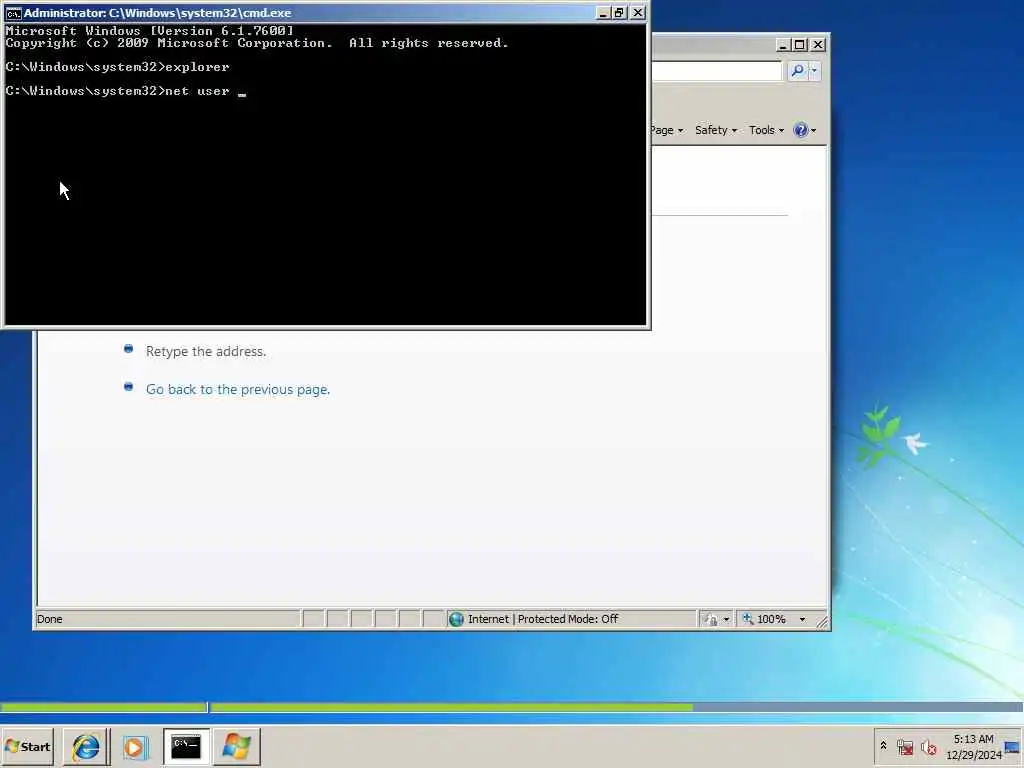
Task: Open the zoom level dropdown arrow
Action: 803,620
